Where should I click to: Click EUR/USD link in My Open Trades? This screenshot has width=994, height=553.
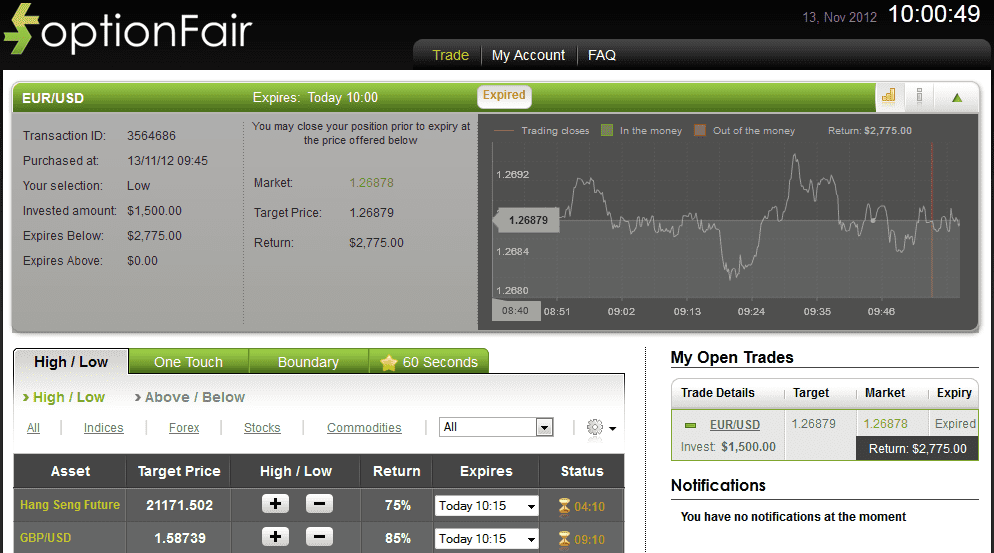coord(735,424)
